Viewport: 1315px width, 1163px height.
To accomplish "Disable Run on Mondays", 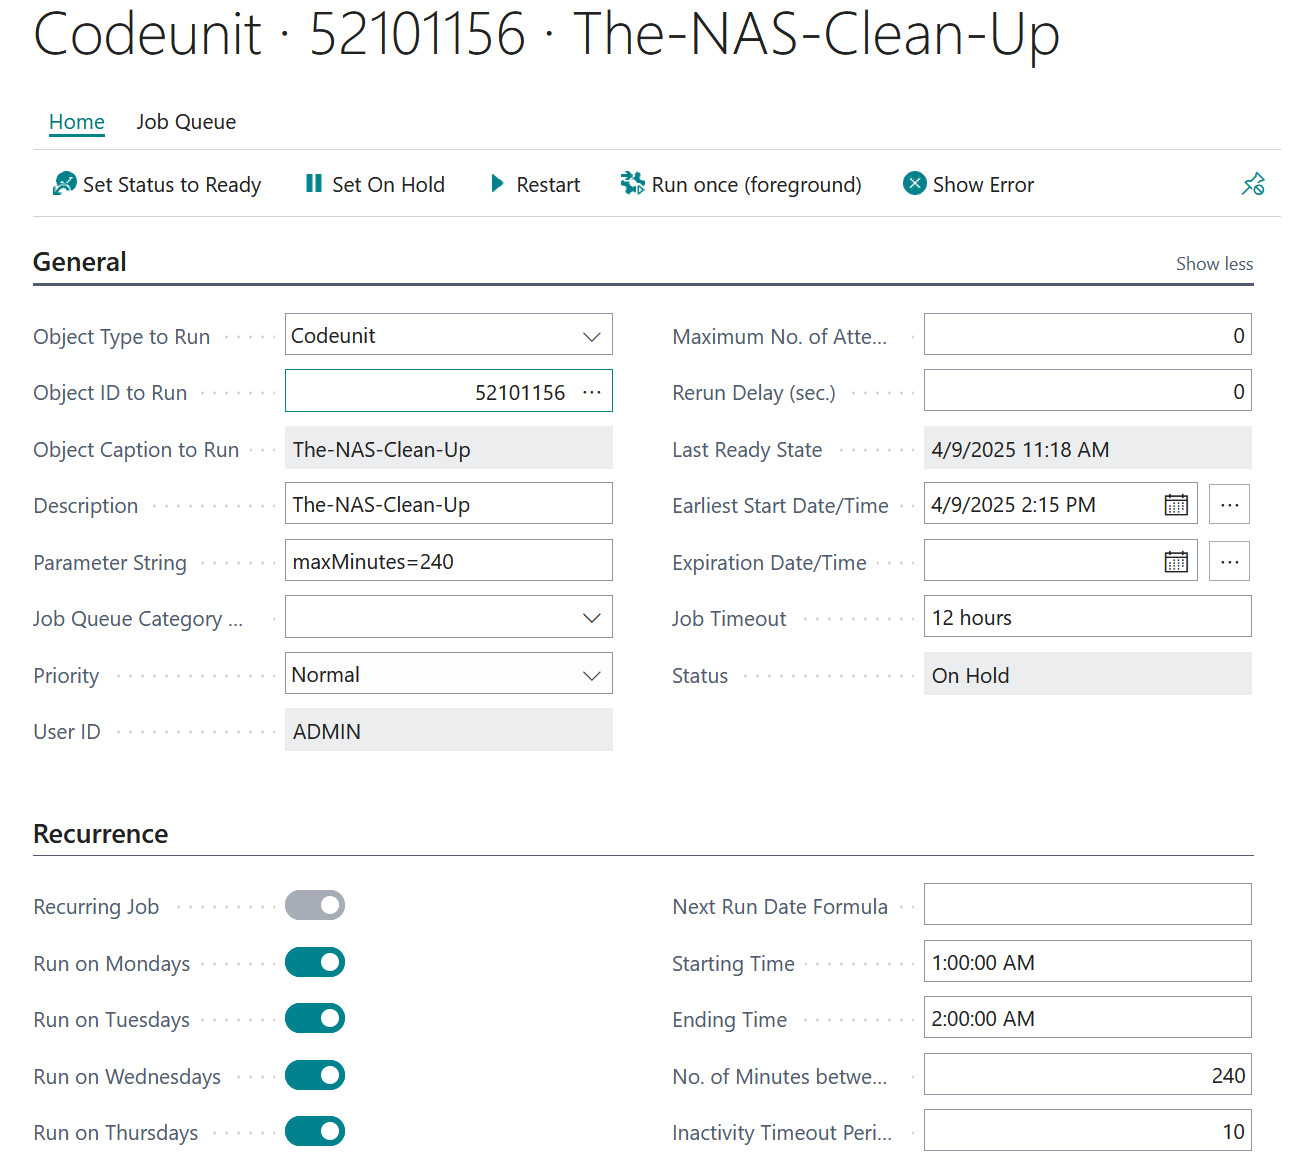I will click(315, 963).
